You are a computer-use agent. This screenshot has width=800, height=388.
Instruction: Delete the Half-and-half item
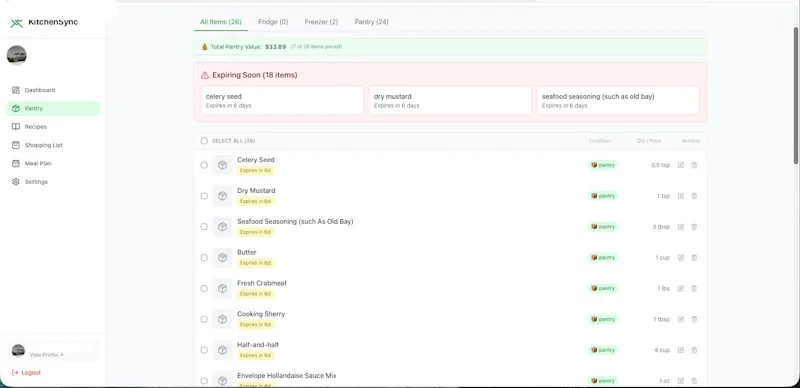click(x=694, y=350)
